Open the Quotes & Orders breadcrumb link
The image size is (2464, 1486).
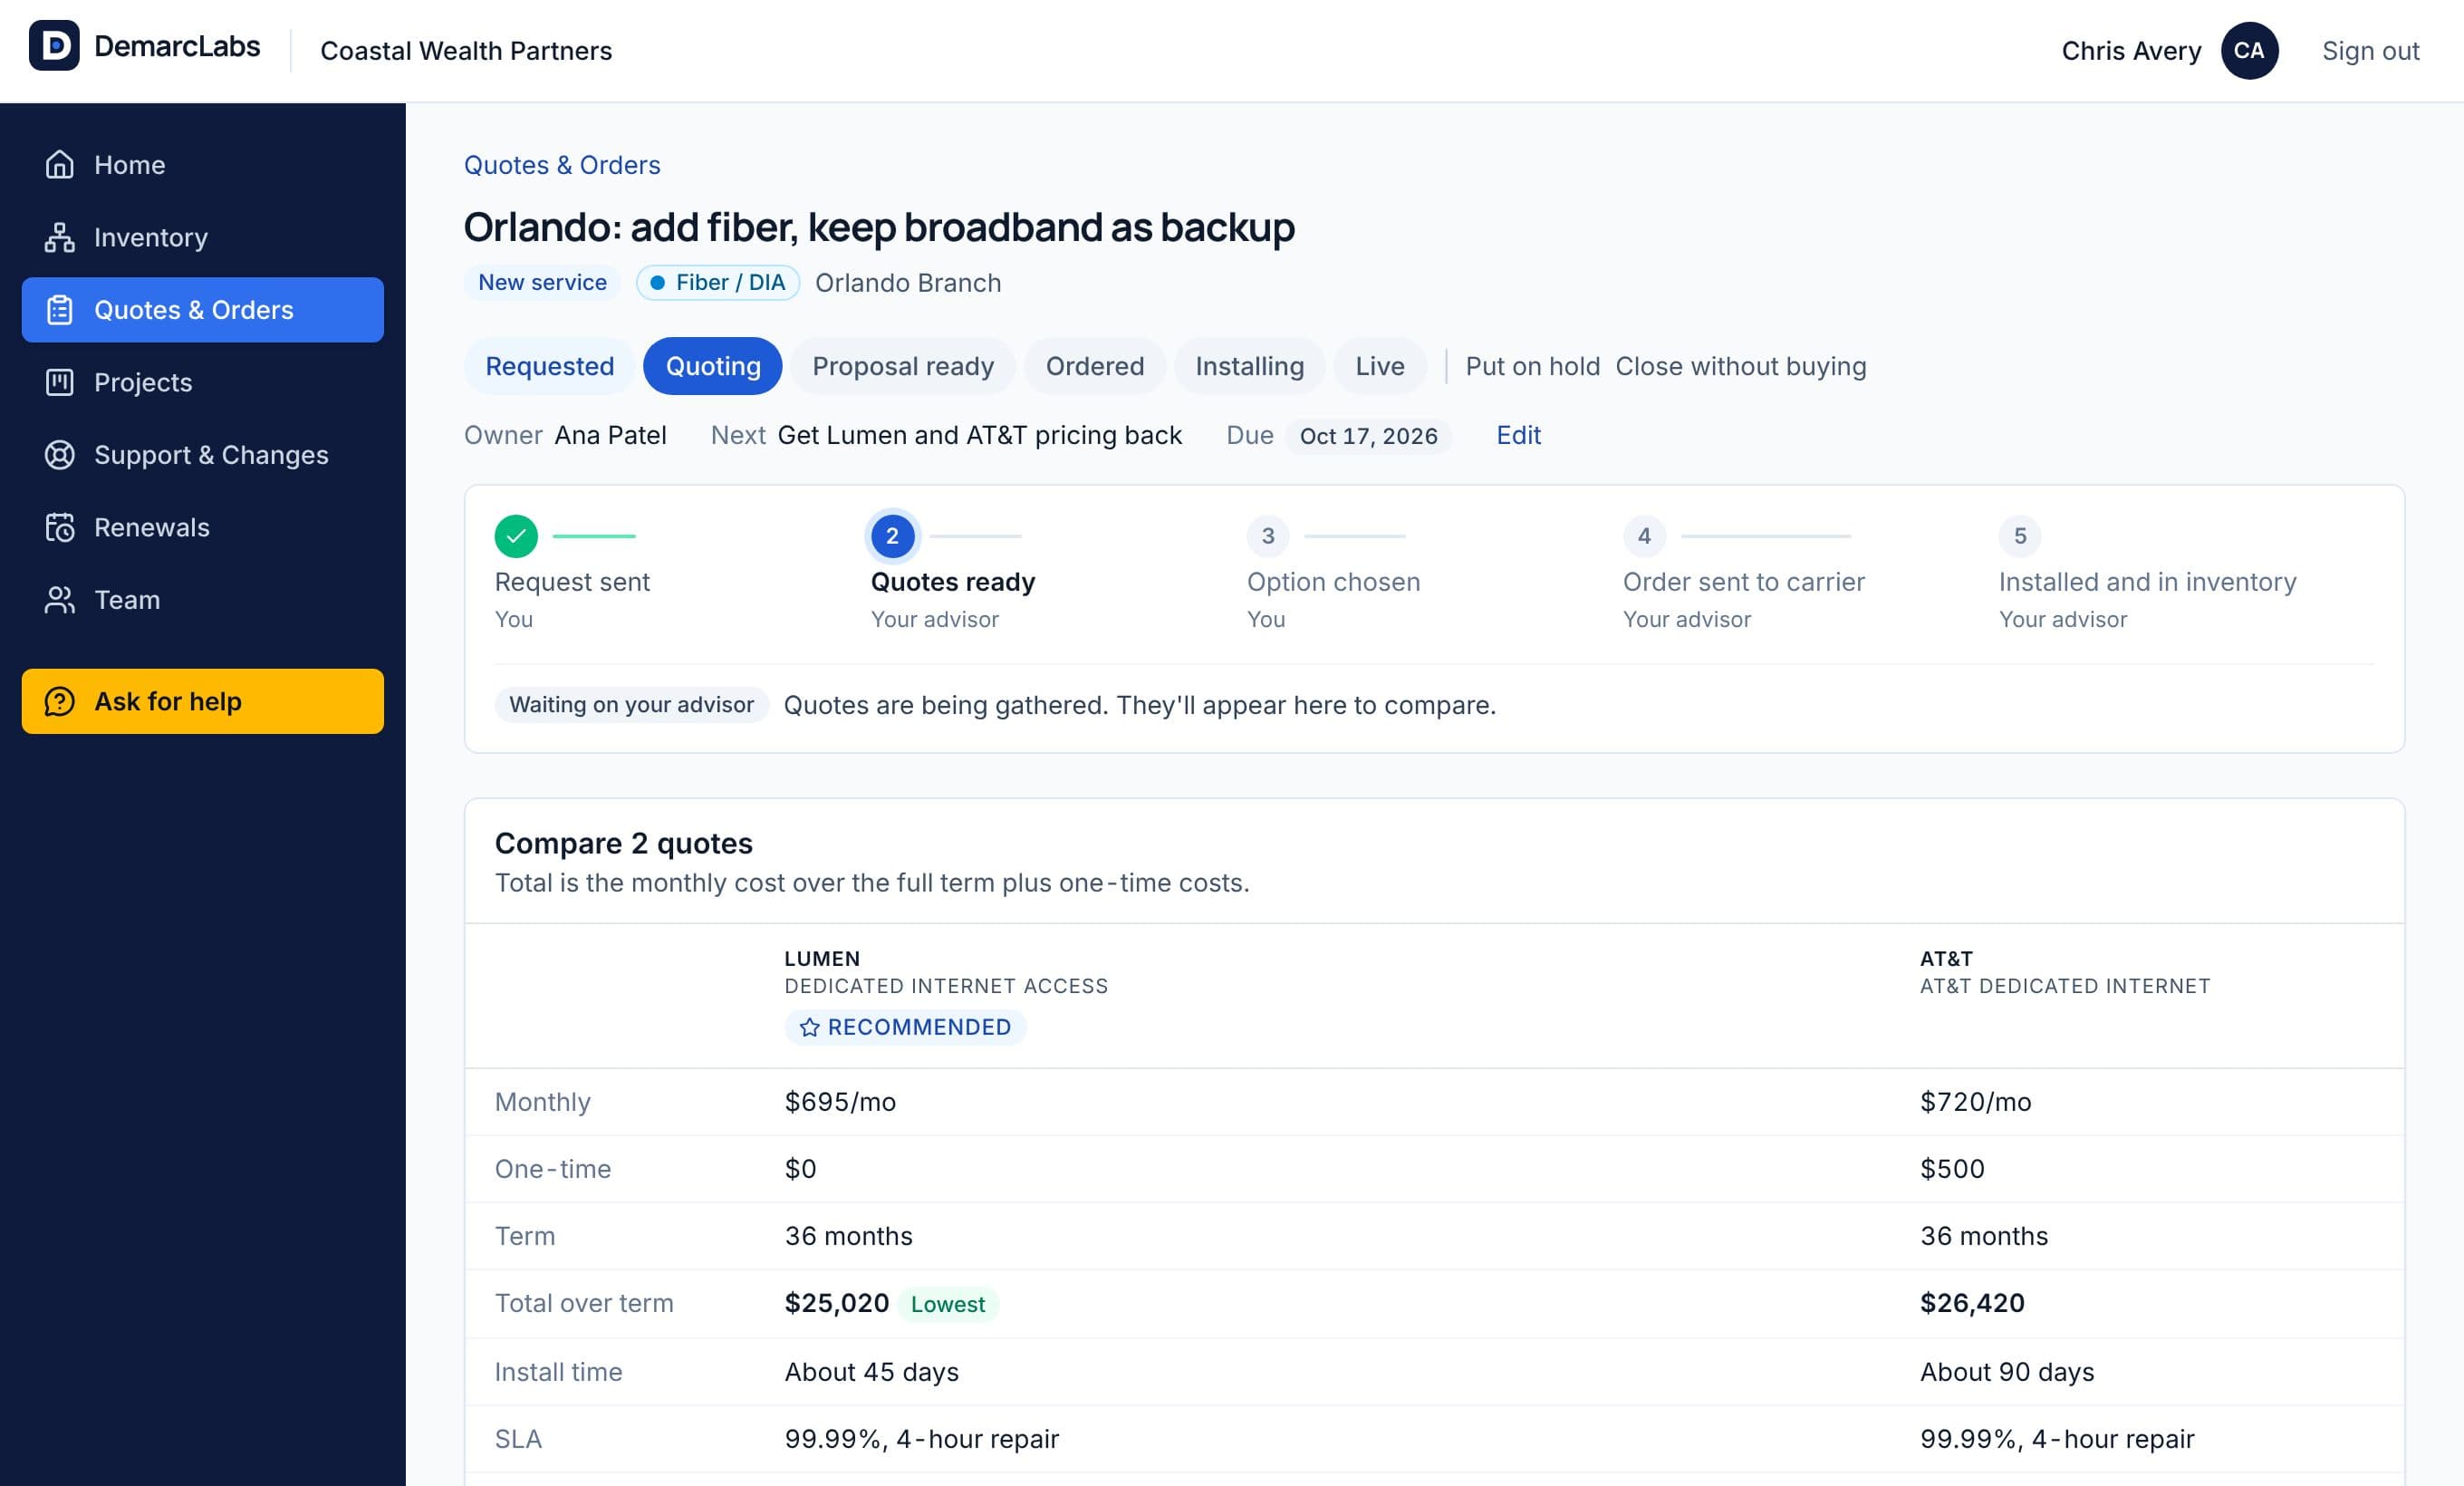click(562, 165)
